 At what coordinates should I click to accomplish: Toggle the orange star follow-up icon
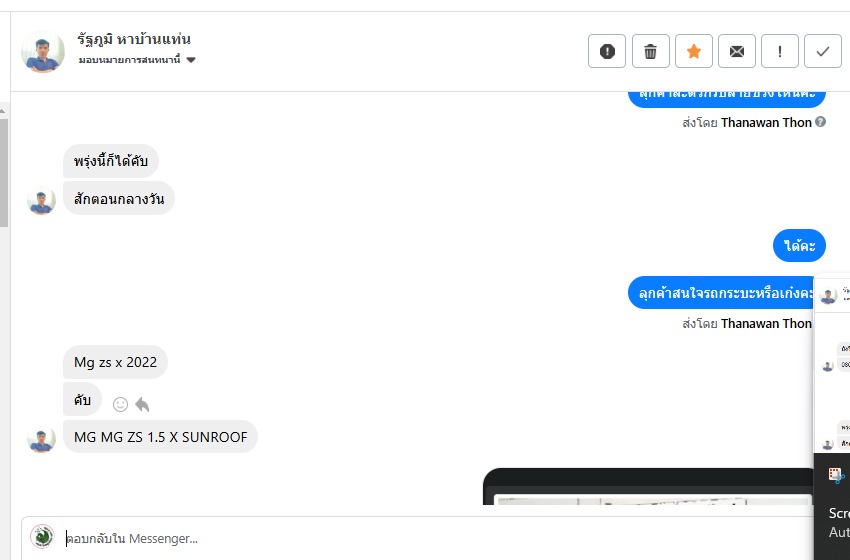(x=693, y=51)
